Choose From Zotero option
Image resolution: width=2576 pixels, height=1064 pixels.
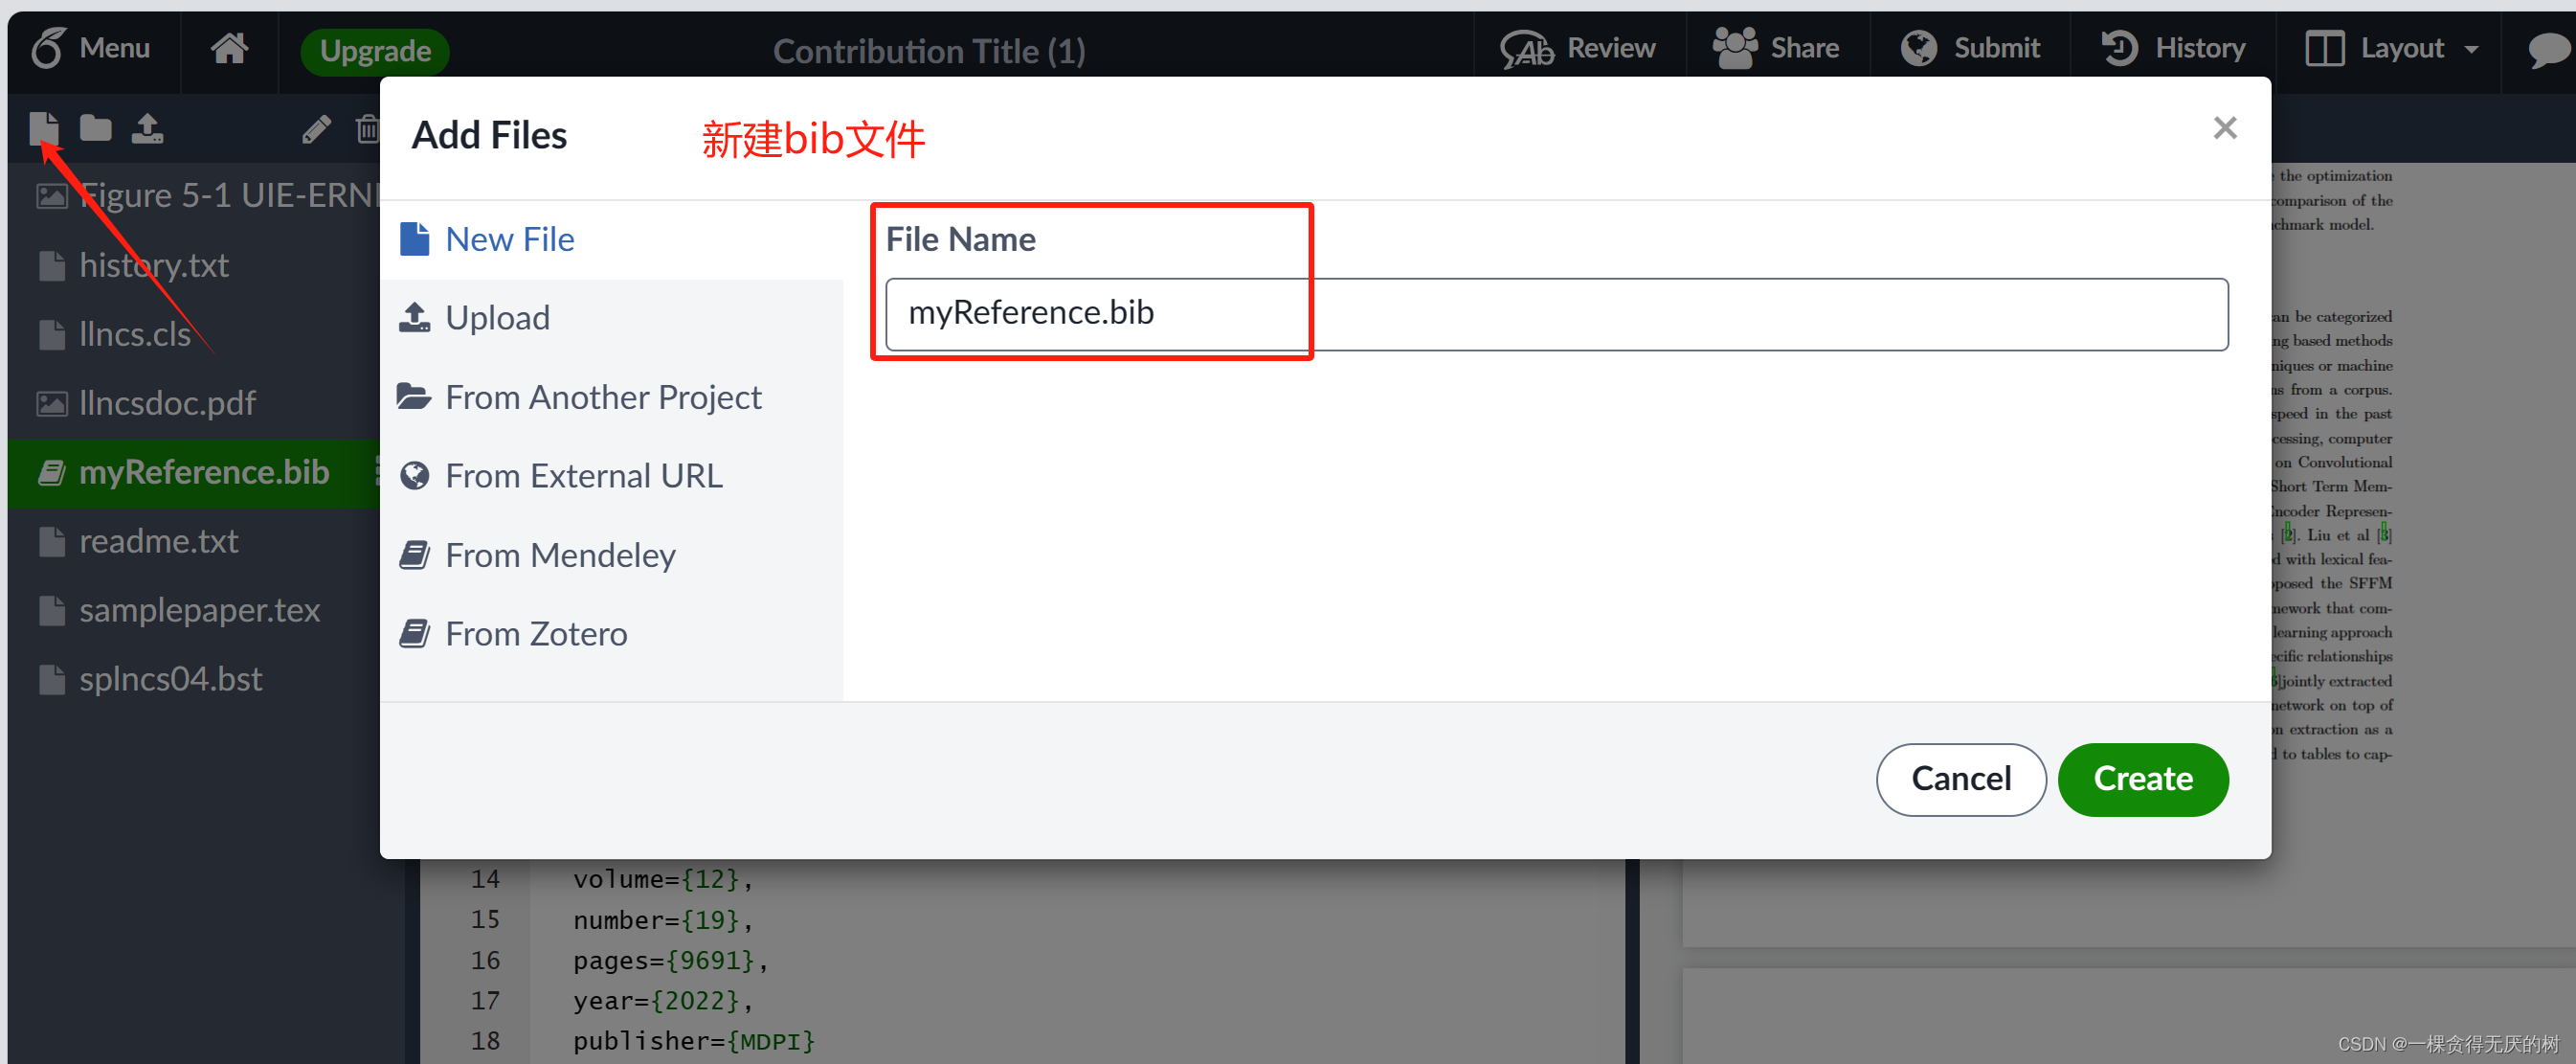(x=536, y=634)
